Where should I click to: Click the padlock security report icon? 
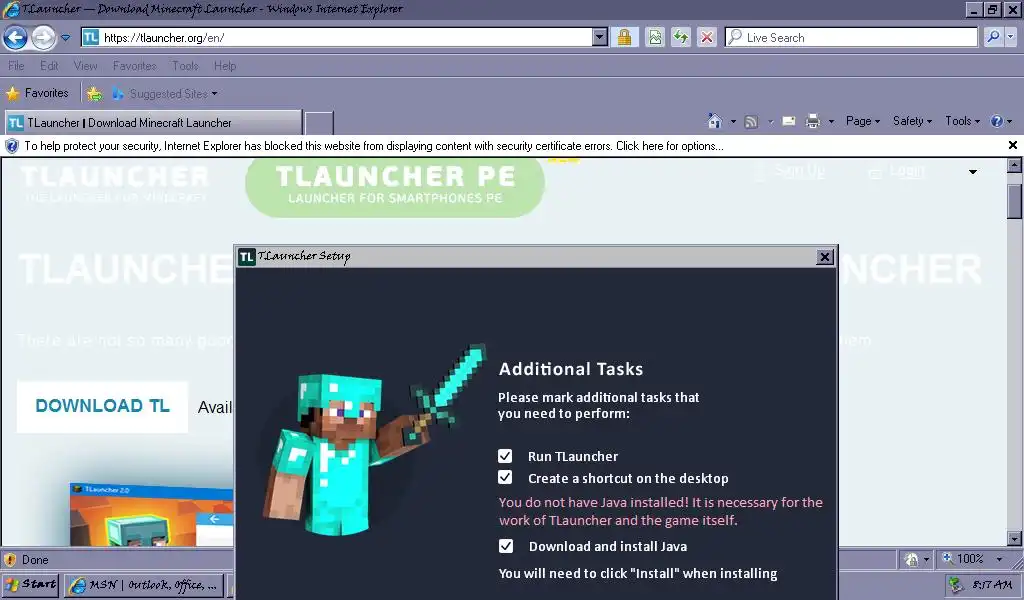pyautogui.click(x=624, y=37)
